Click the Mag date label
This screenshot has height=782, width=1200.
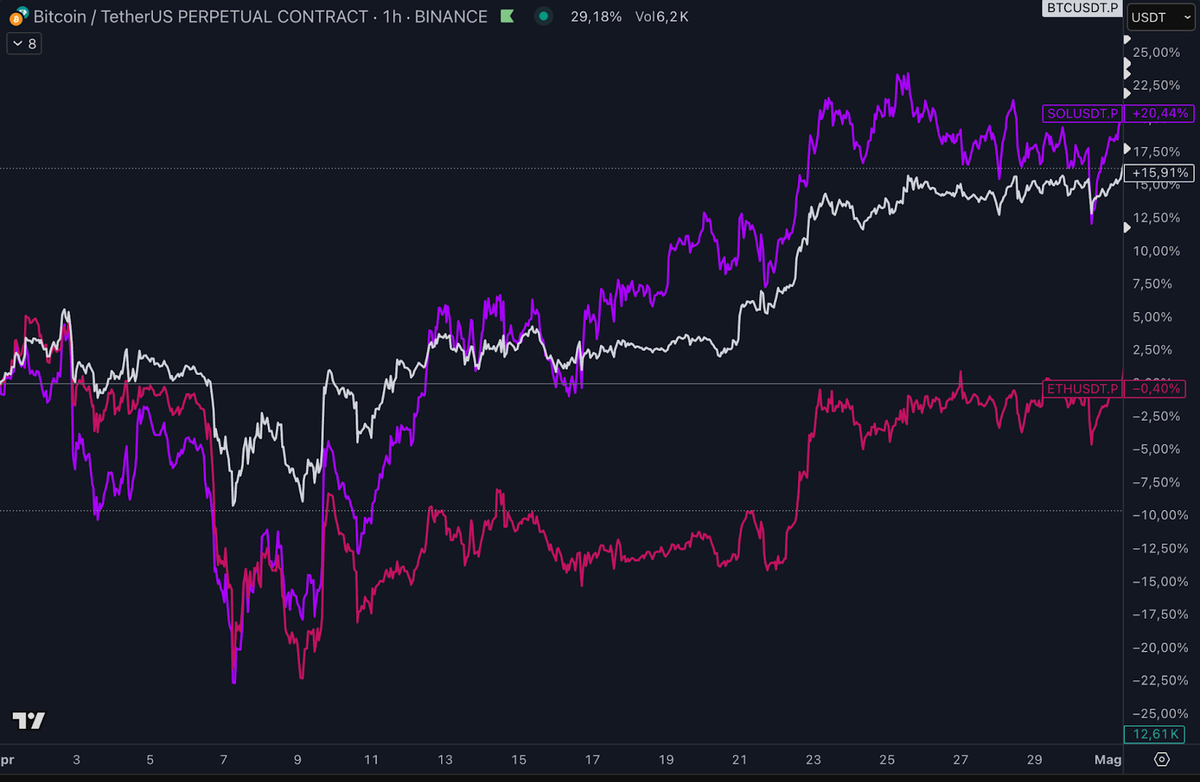1110,760
